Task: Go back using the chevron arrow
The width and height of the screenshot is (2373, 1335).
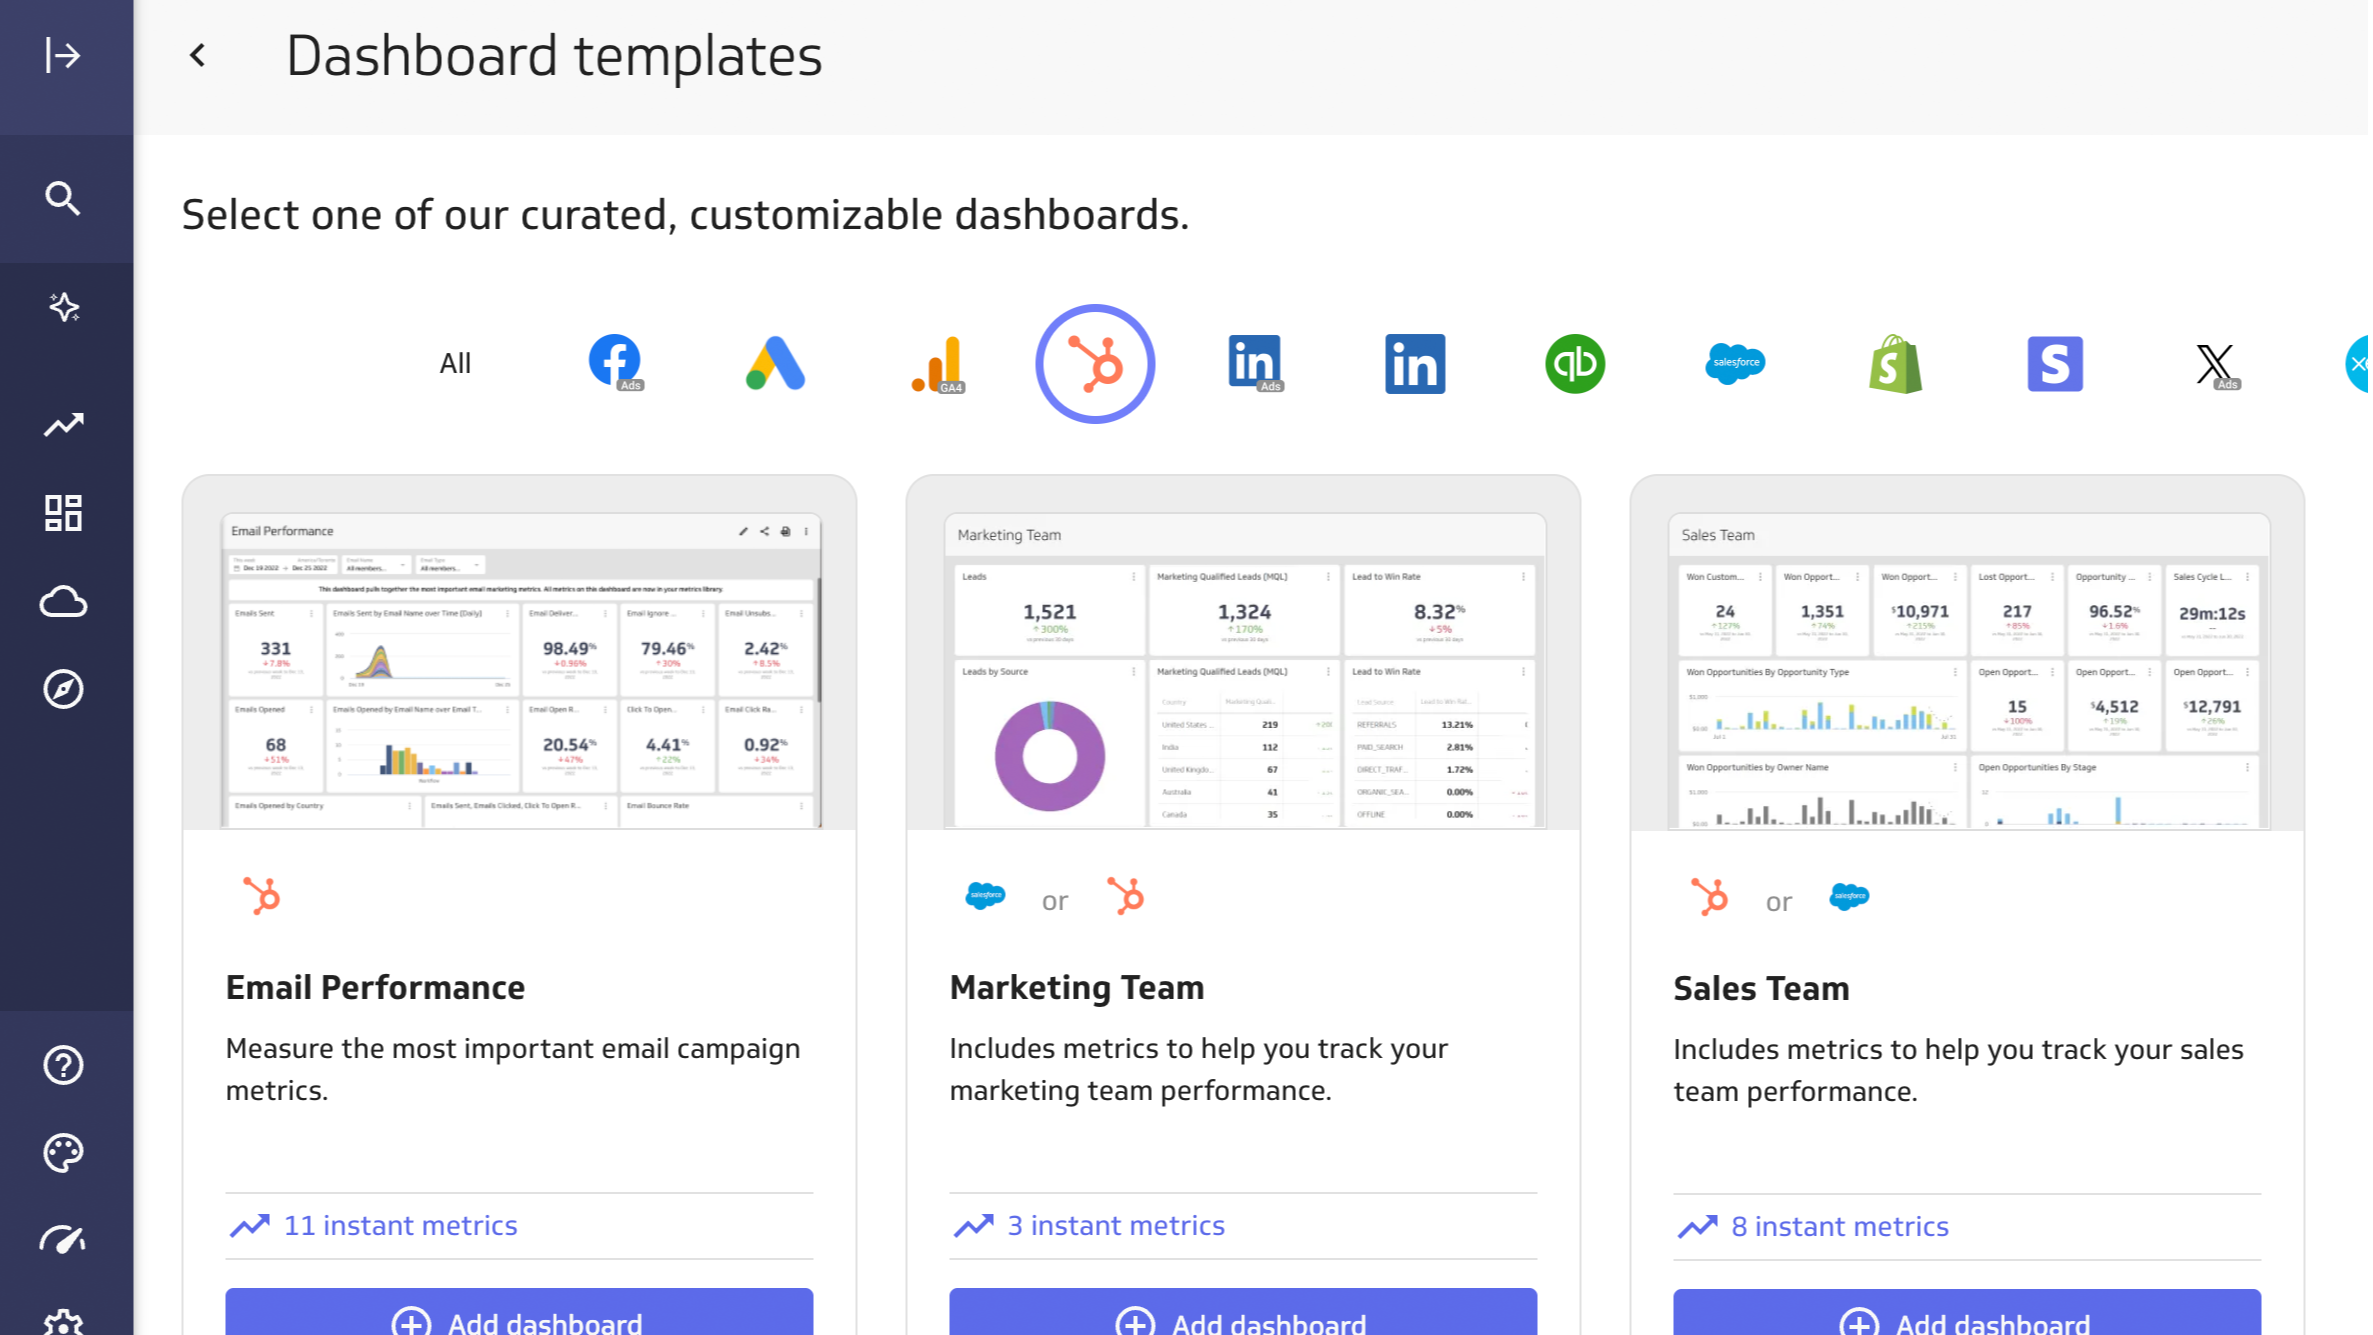Action: click(198, 55)
